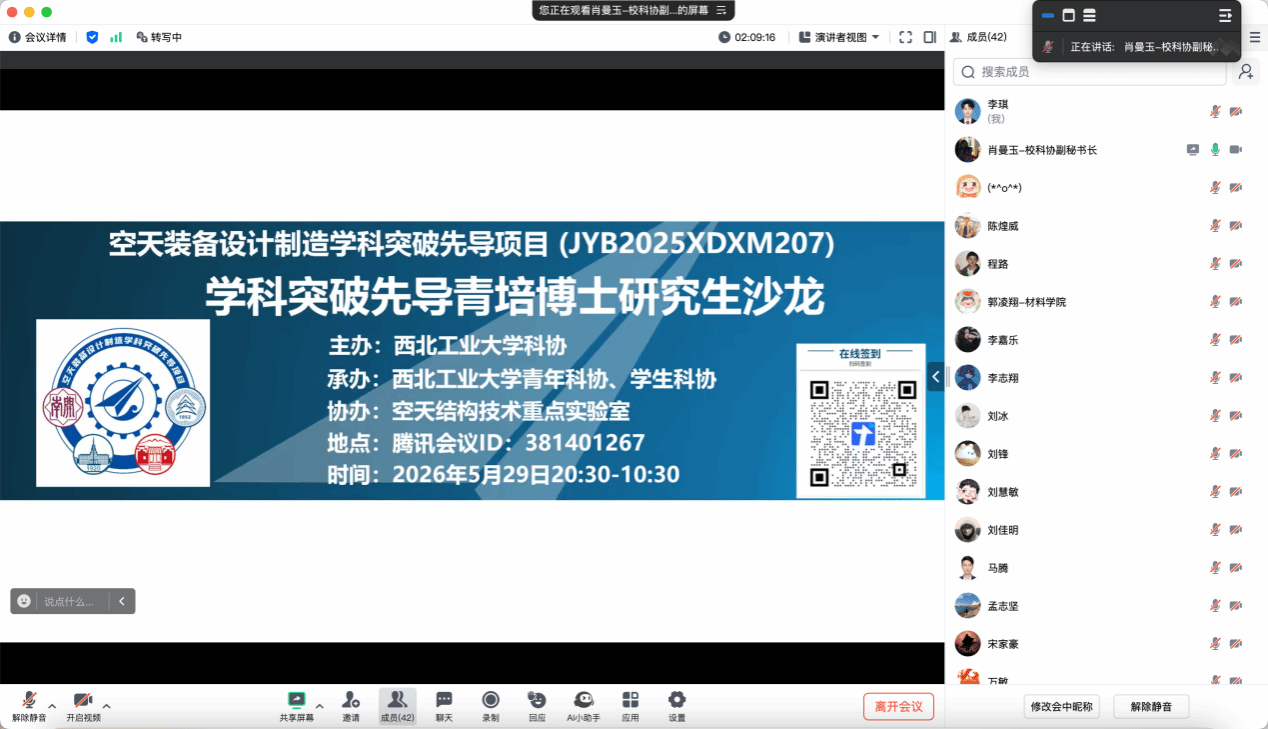Enter fullscreen with the expand icon
1268x729 pixels.
click(905, 37)
